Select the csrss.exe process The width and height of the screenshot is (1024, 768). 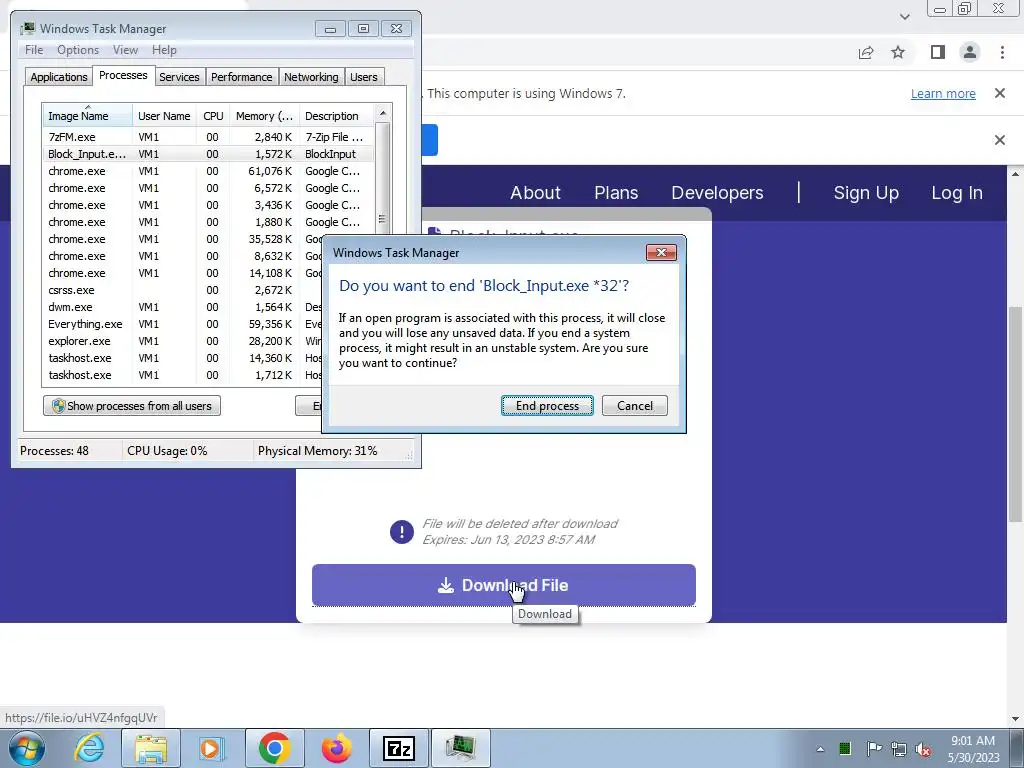(x=183, y=290)
